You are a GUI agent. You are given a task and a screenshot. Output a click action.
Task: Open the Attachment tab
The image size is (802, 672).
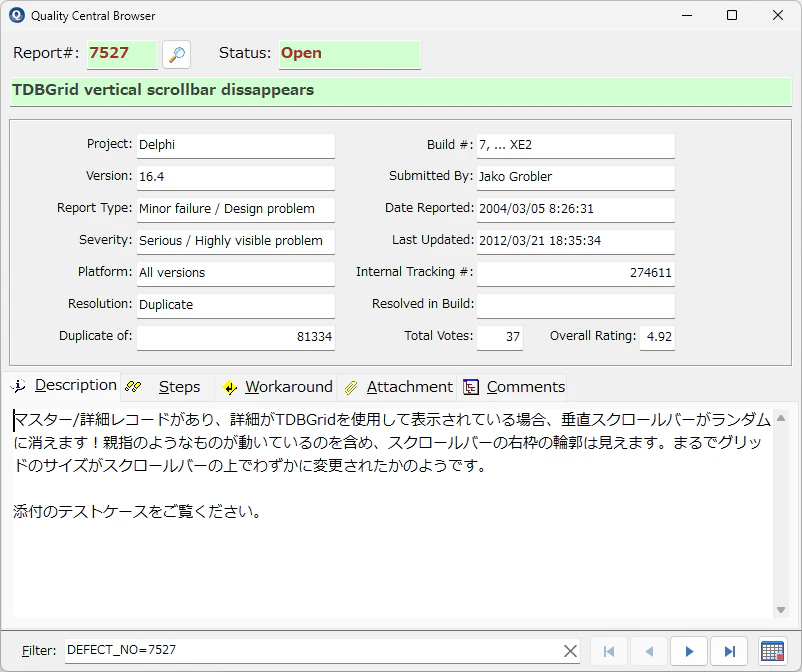point(398,387)
